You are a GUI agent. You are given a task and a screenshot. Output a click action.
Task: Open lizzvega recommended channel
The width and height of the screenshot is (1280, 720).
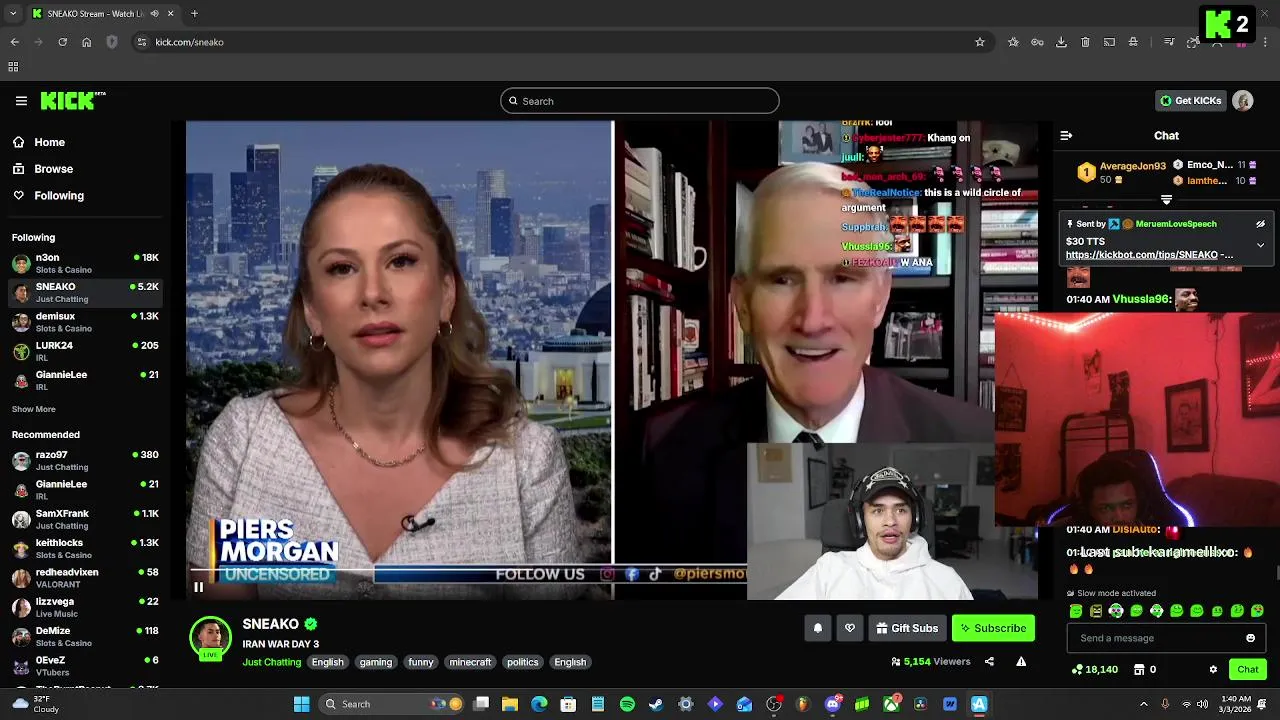85,607
